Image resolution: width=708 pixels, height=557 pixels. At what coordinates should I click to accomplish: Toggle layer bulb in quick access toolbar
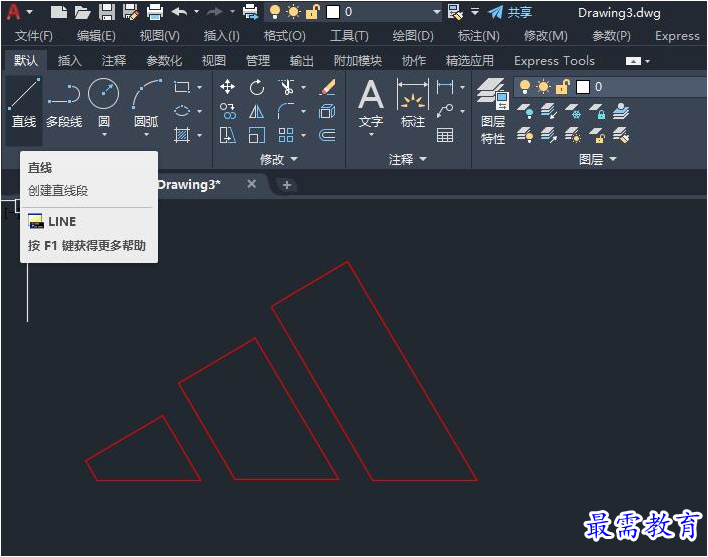(275, 12)
